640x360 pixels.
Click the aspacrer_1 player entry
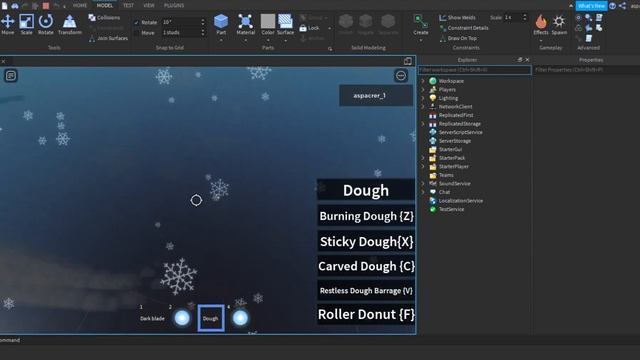click(376, 96)
